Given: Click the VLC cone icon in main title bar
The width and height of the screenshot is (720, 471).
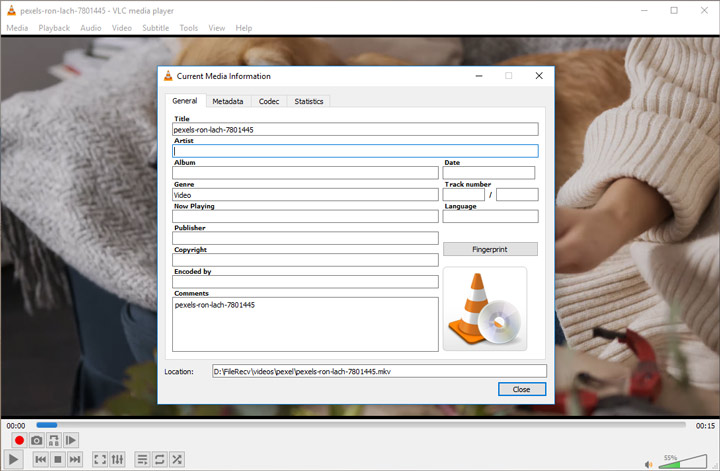Looking at the screenshot, I should (x=11, y=10).
